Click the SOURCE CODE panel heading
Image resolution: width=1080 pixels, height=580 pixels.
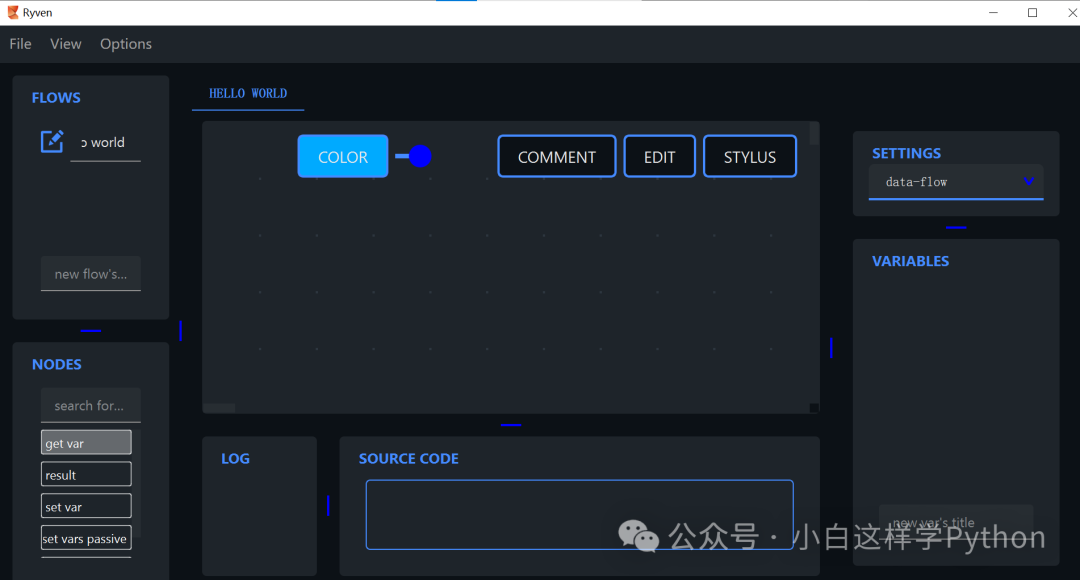pyautogui.click(x=408, y=459)
